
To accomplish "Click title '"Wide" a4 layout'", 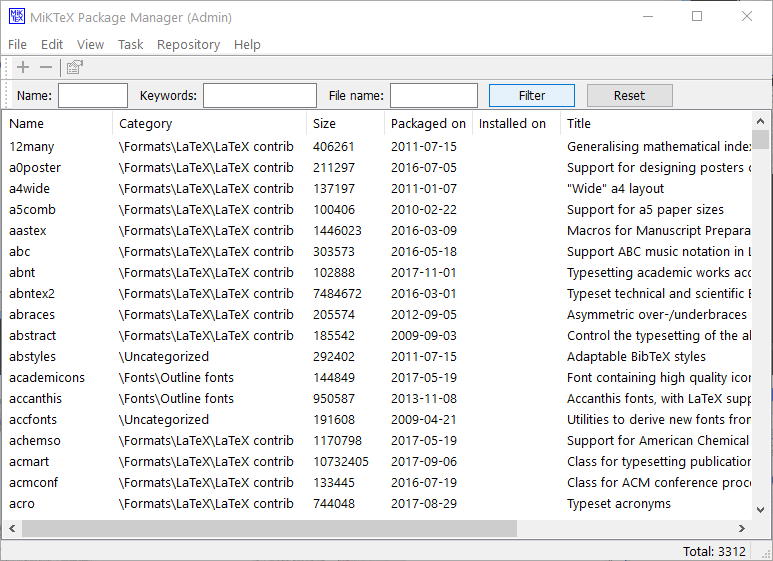I will point(615,189).
